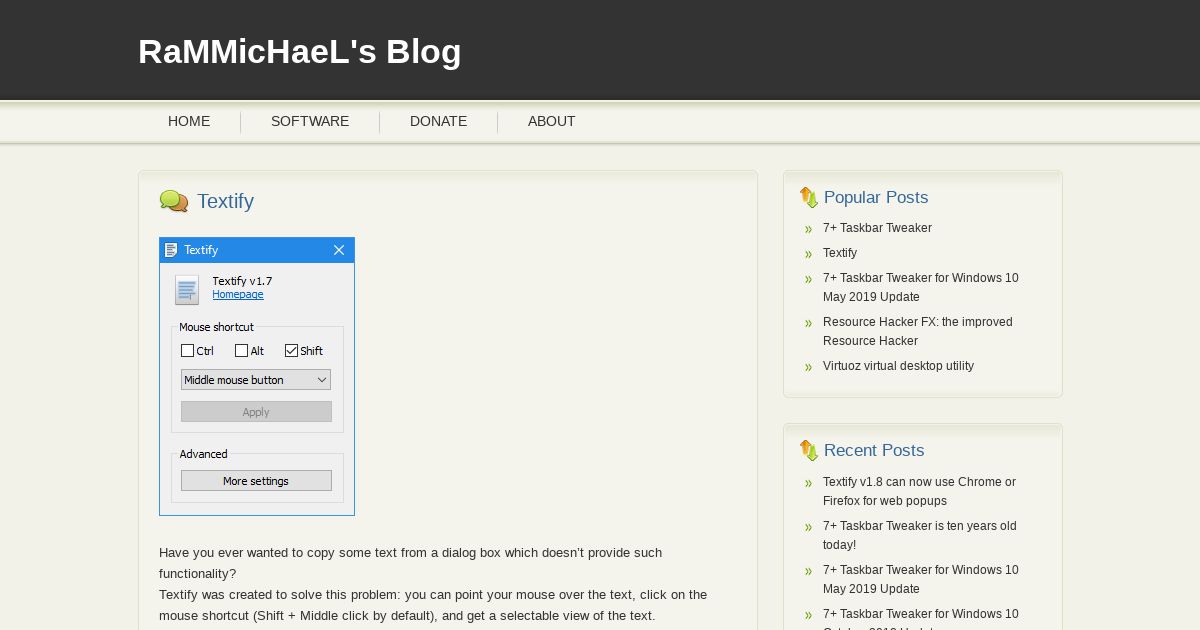The width and height of the screenshot is (1200, 630).
Task: Follow the Homepage link in Textify dialog
Action: coord(238,295)
